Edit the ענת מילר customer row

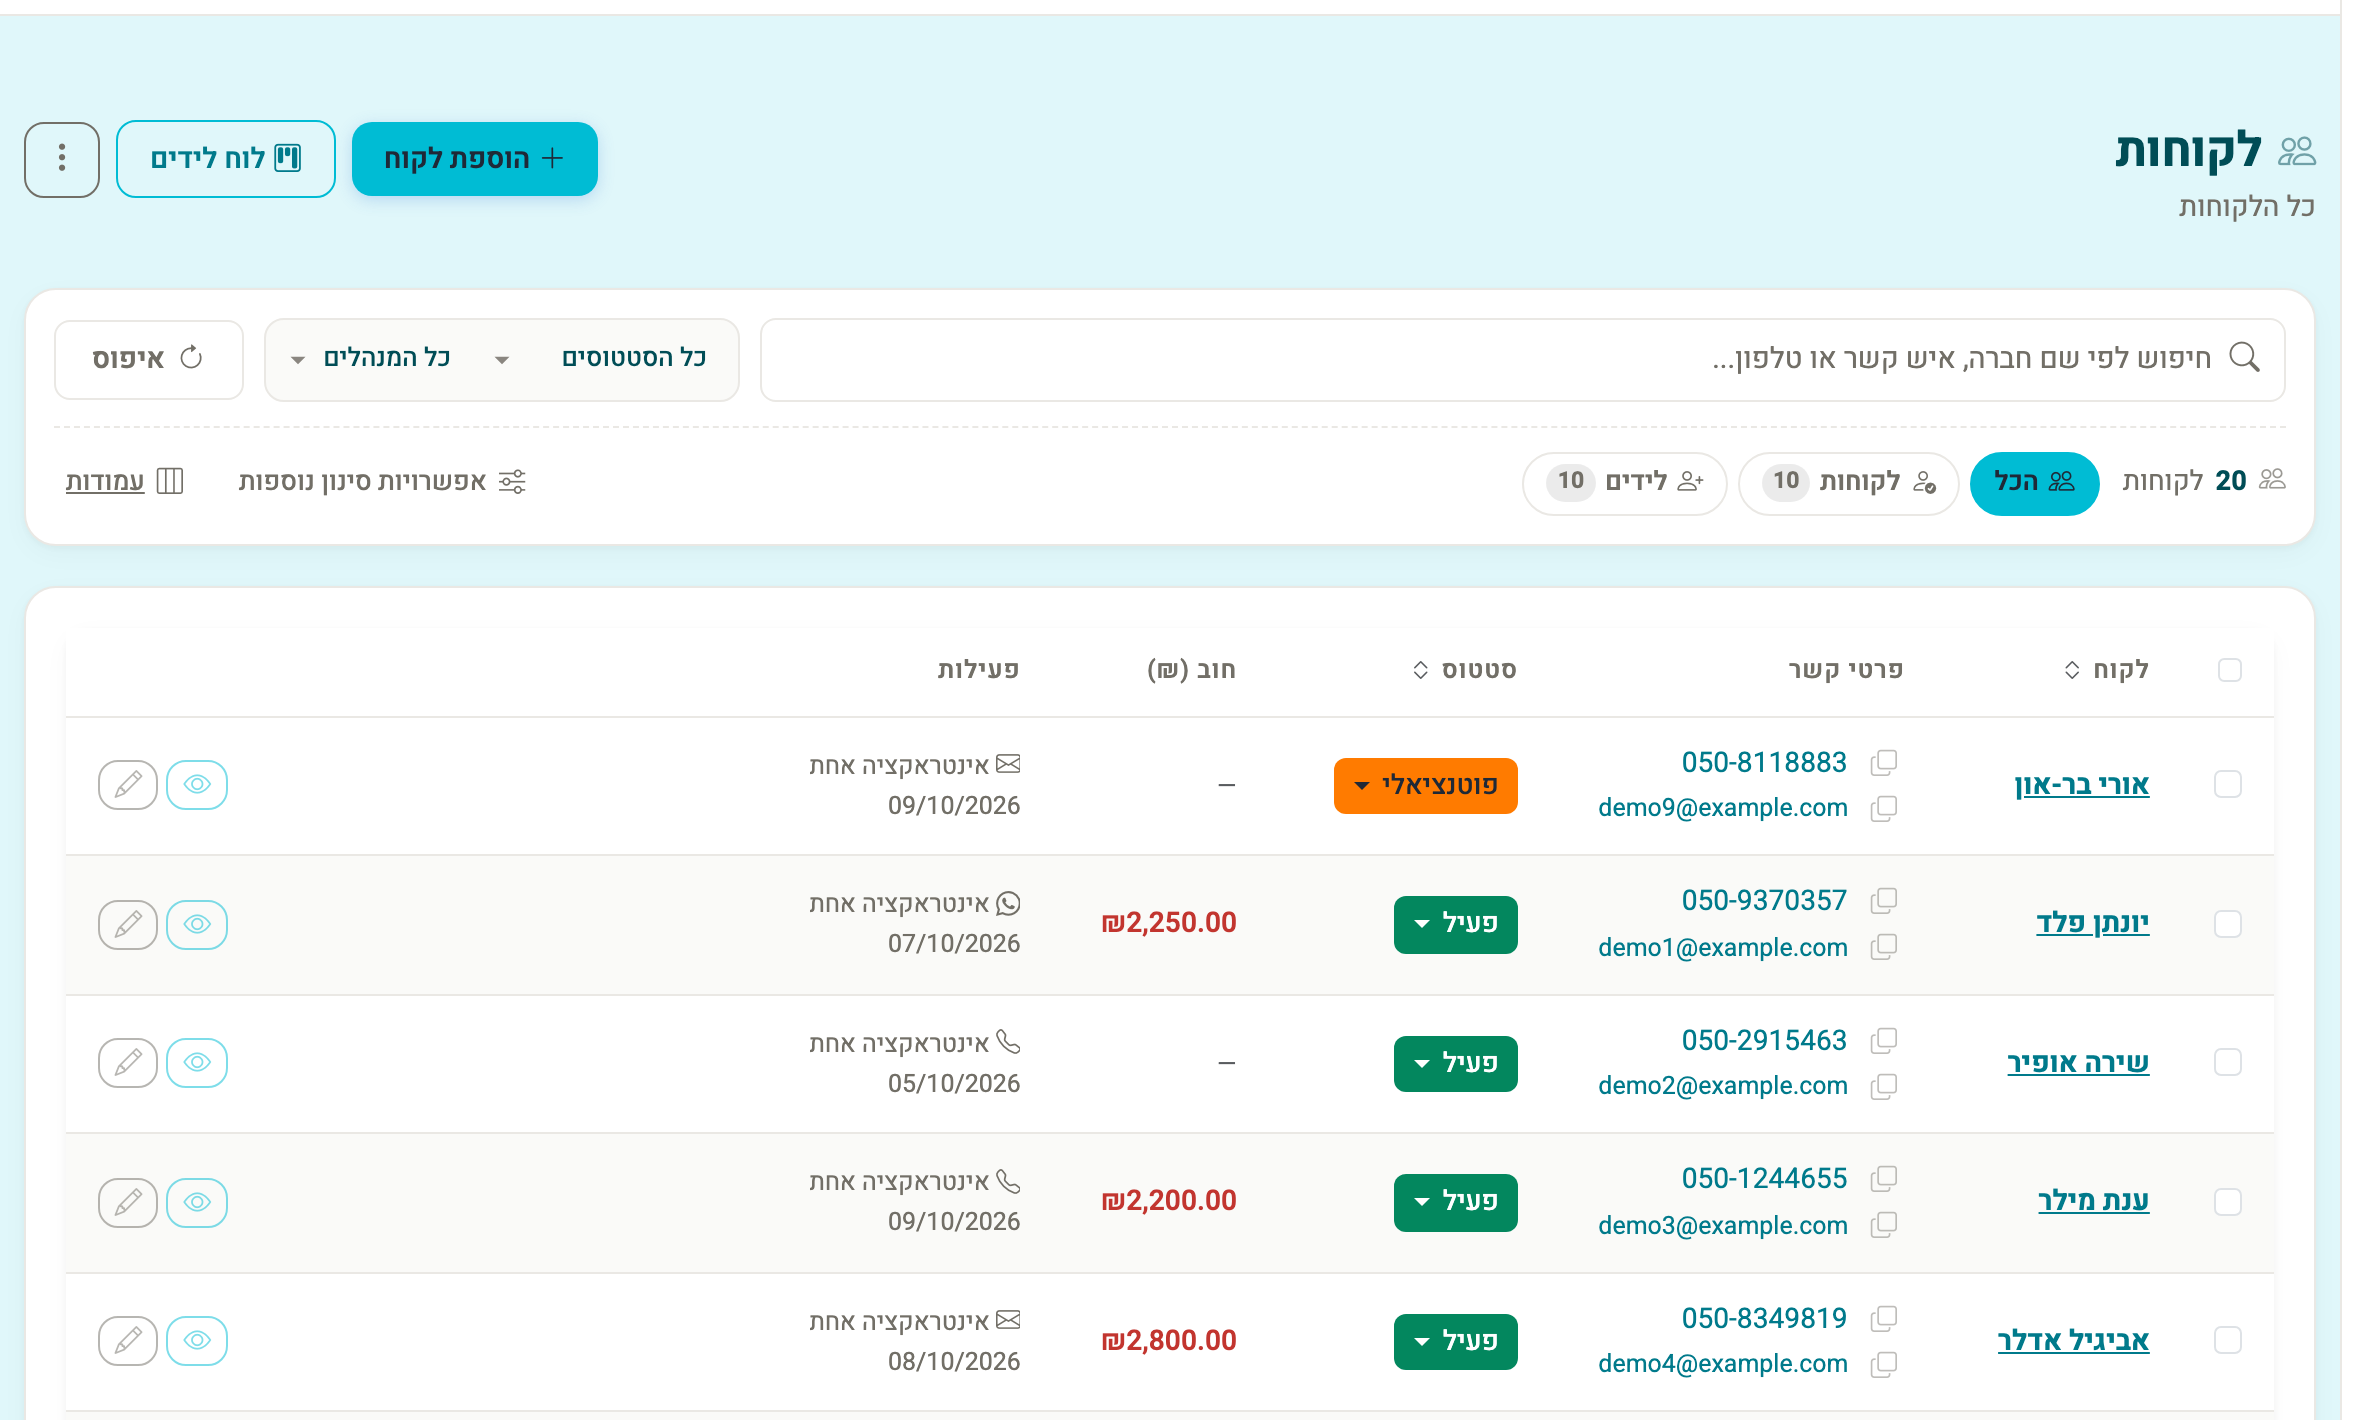click(x=128, y=1202)
